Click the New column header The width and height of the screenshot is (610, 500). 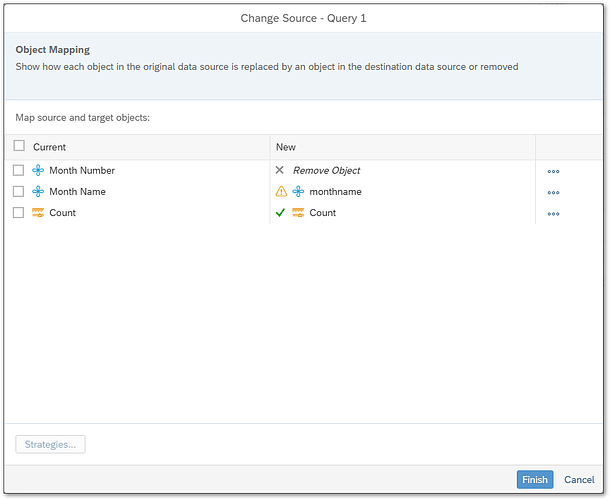pyautogui.click(x=286, y=147)
